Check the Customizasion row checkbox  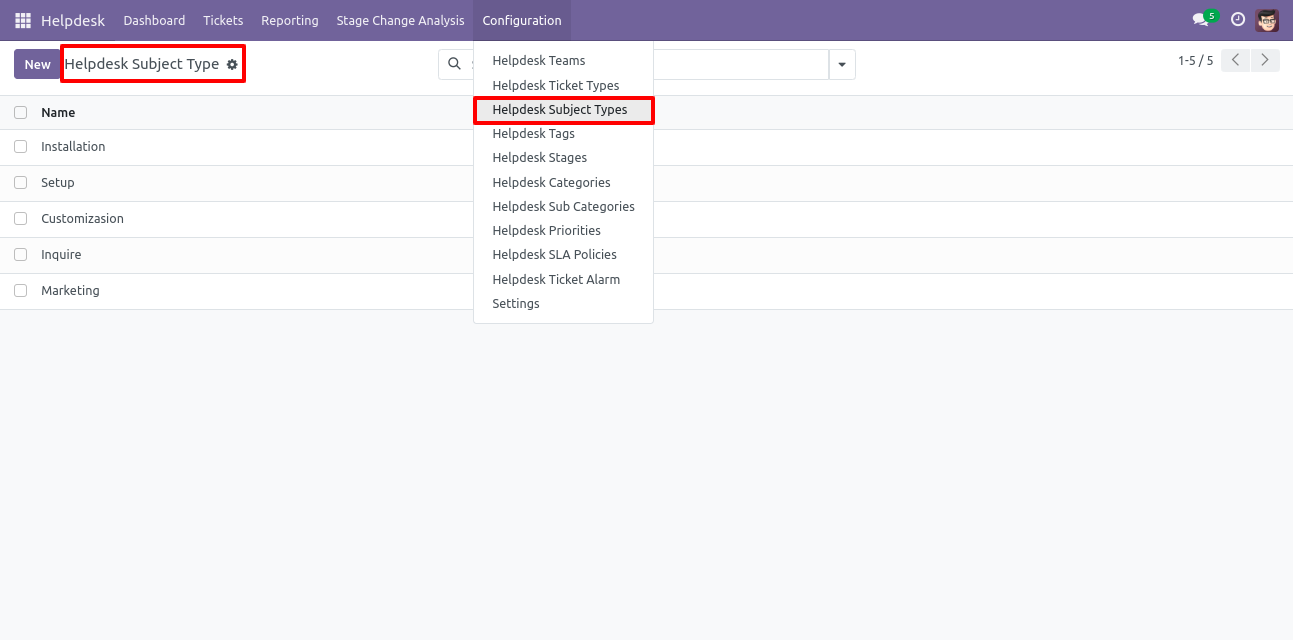click(20, 219)
